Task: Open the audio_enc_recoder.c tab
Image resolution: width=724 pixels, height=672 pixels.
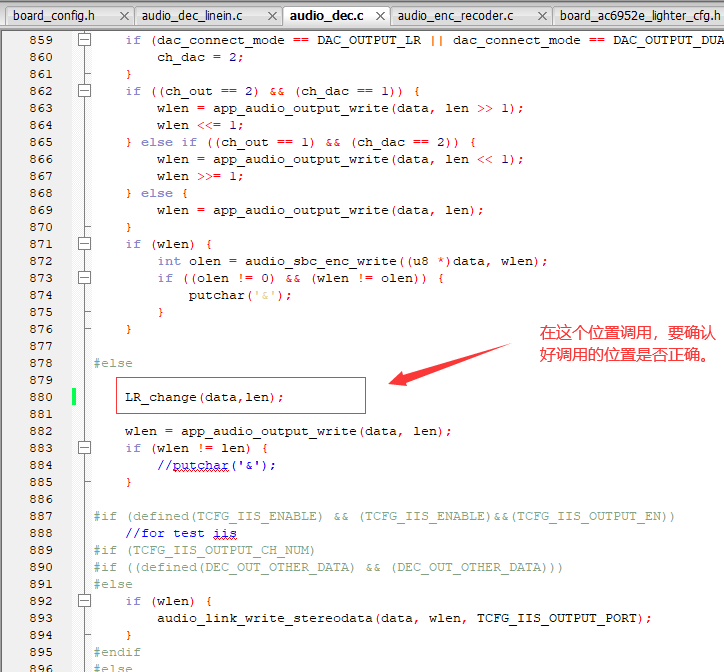Action: [455, 16]
